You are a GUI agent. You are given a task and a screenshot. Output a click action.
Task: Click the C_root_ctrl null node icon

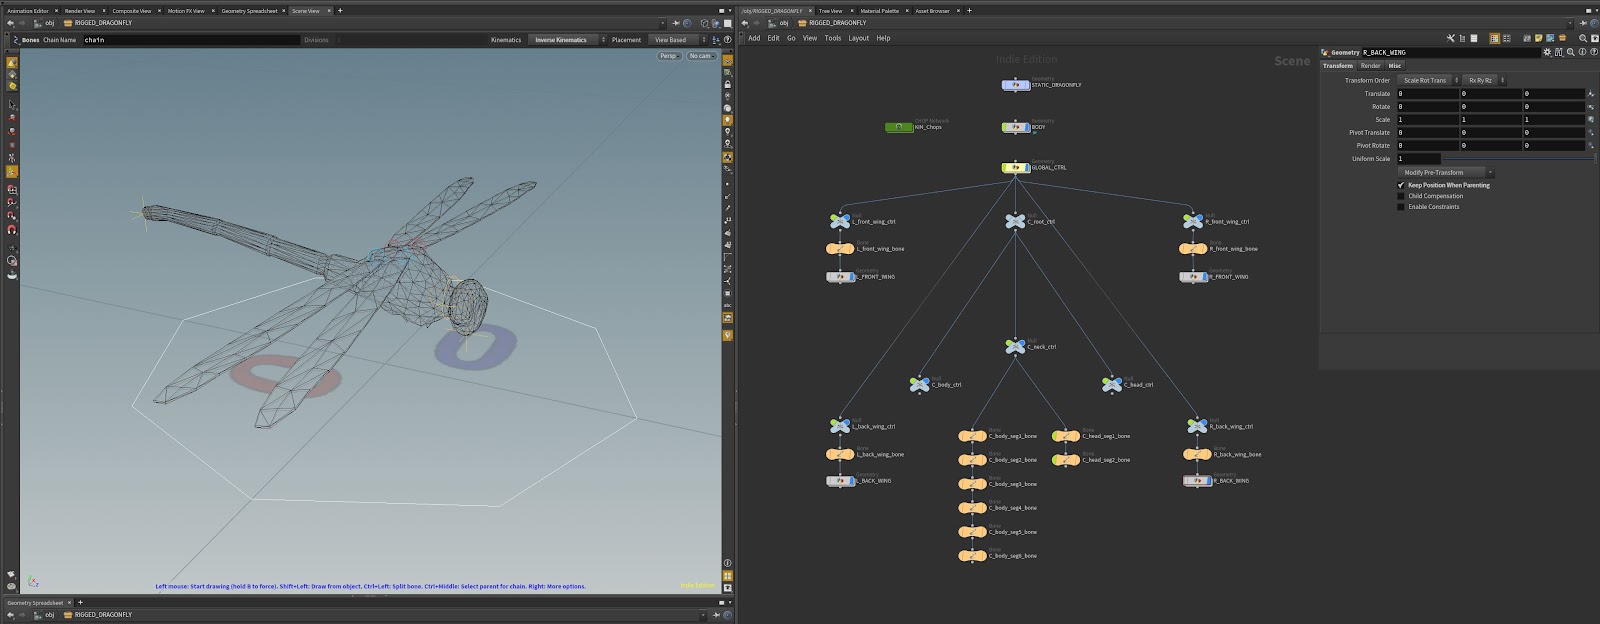pyautogui.click(x=1015, y=222)
